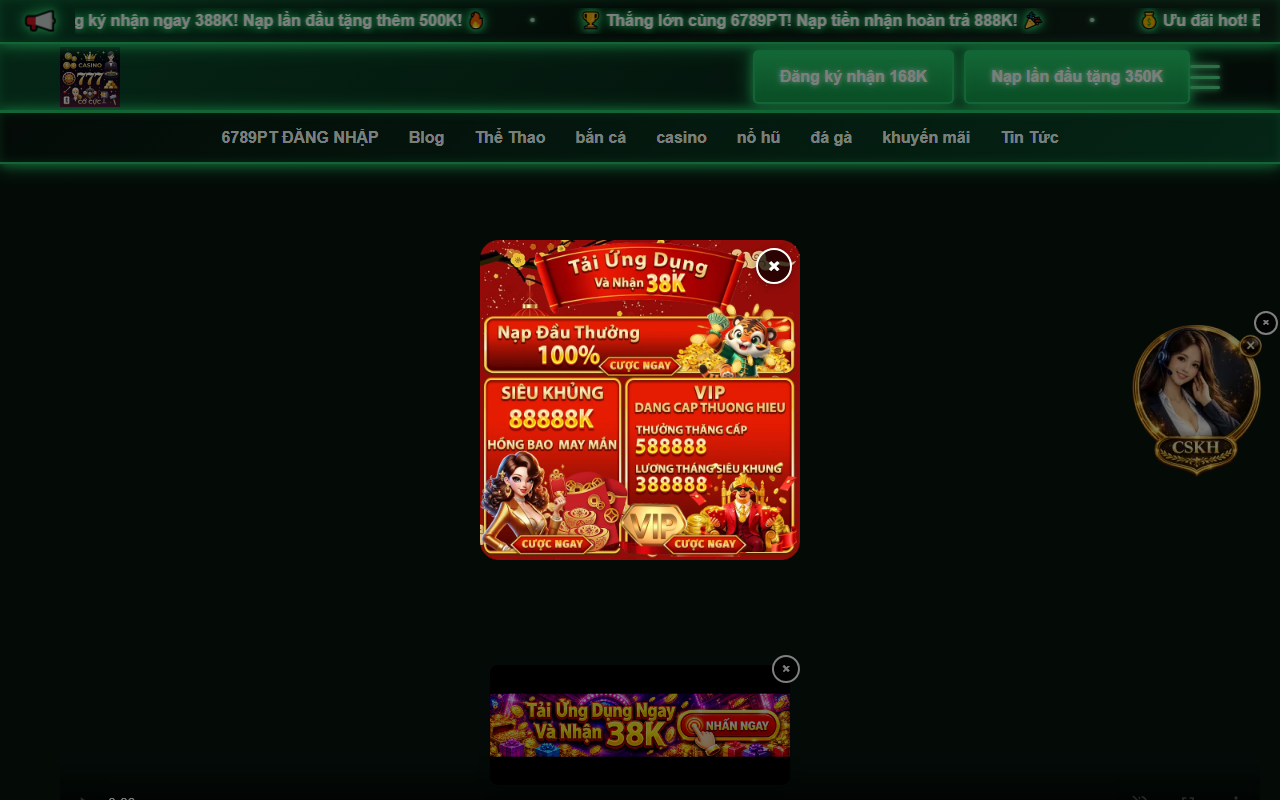Click Nạp lần đầu tặng 350K button

tap(1077, 77)
